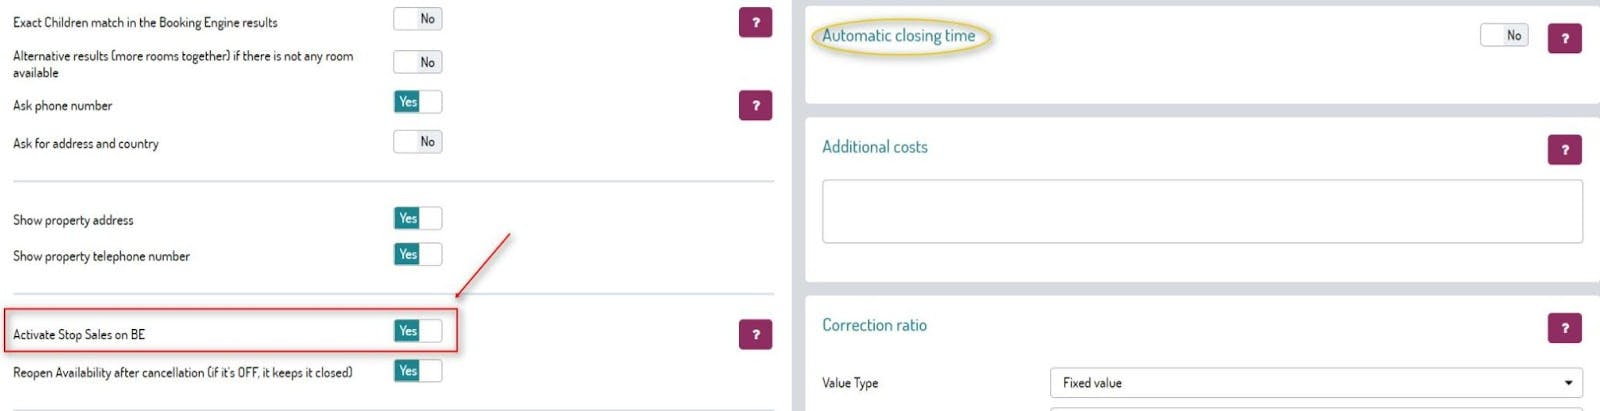Image resolution: width=1600 pixels, height=411 pixels.
Task: Disable Activate Stop Sales on BE
Action: point(418,331)
